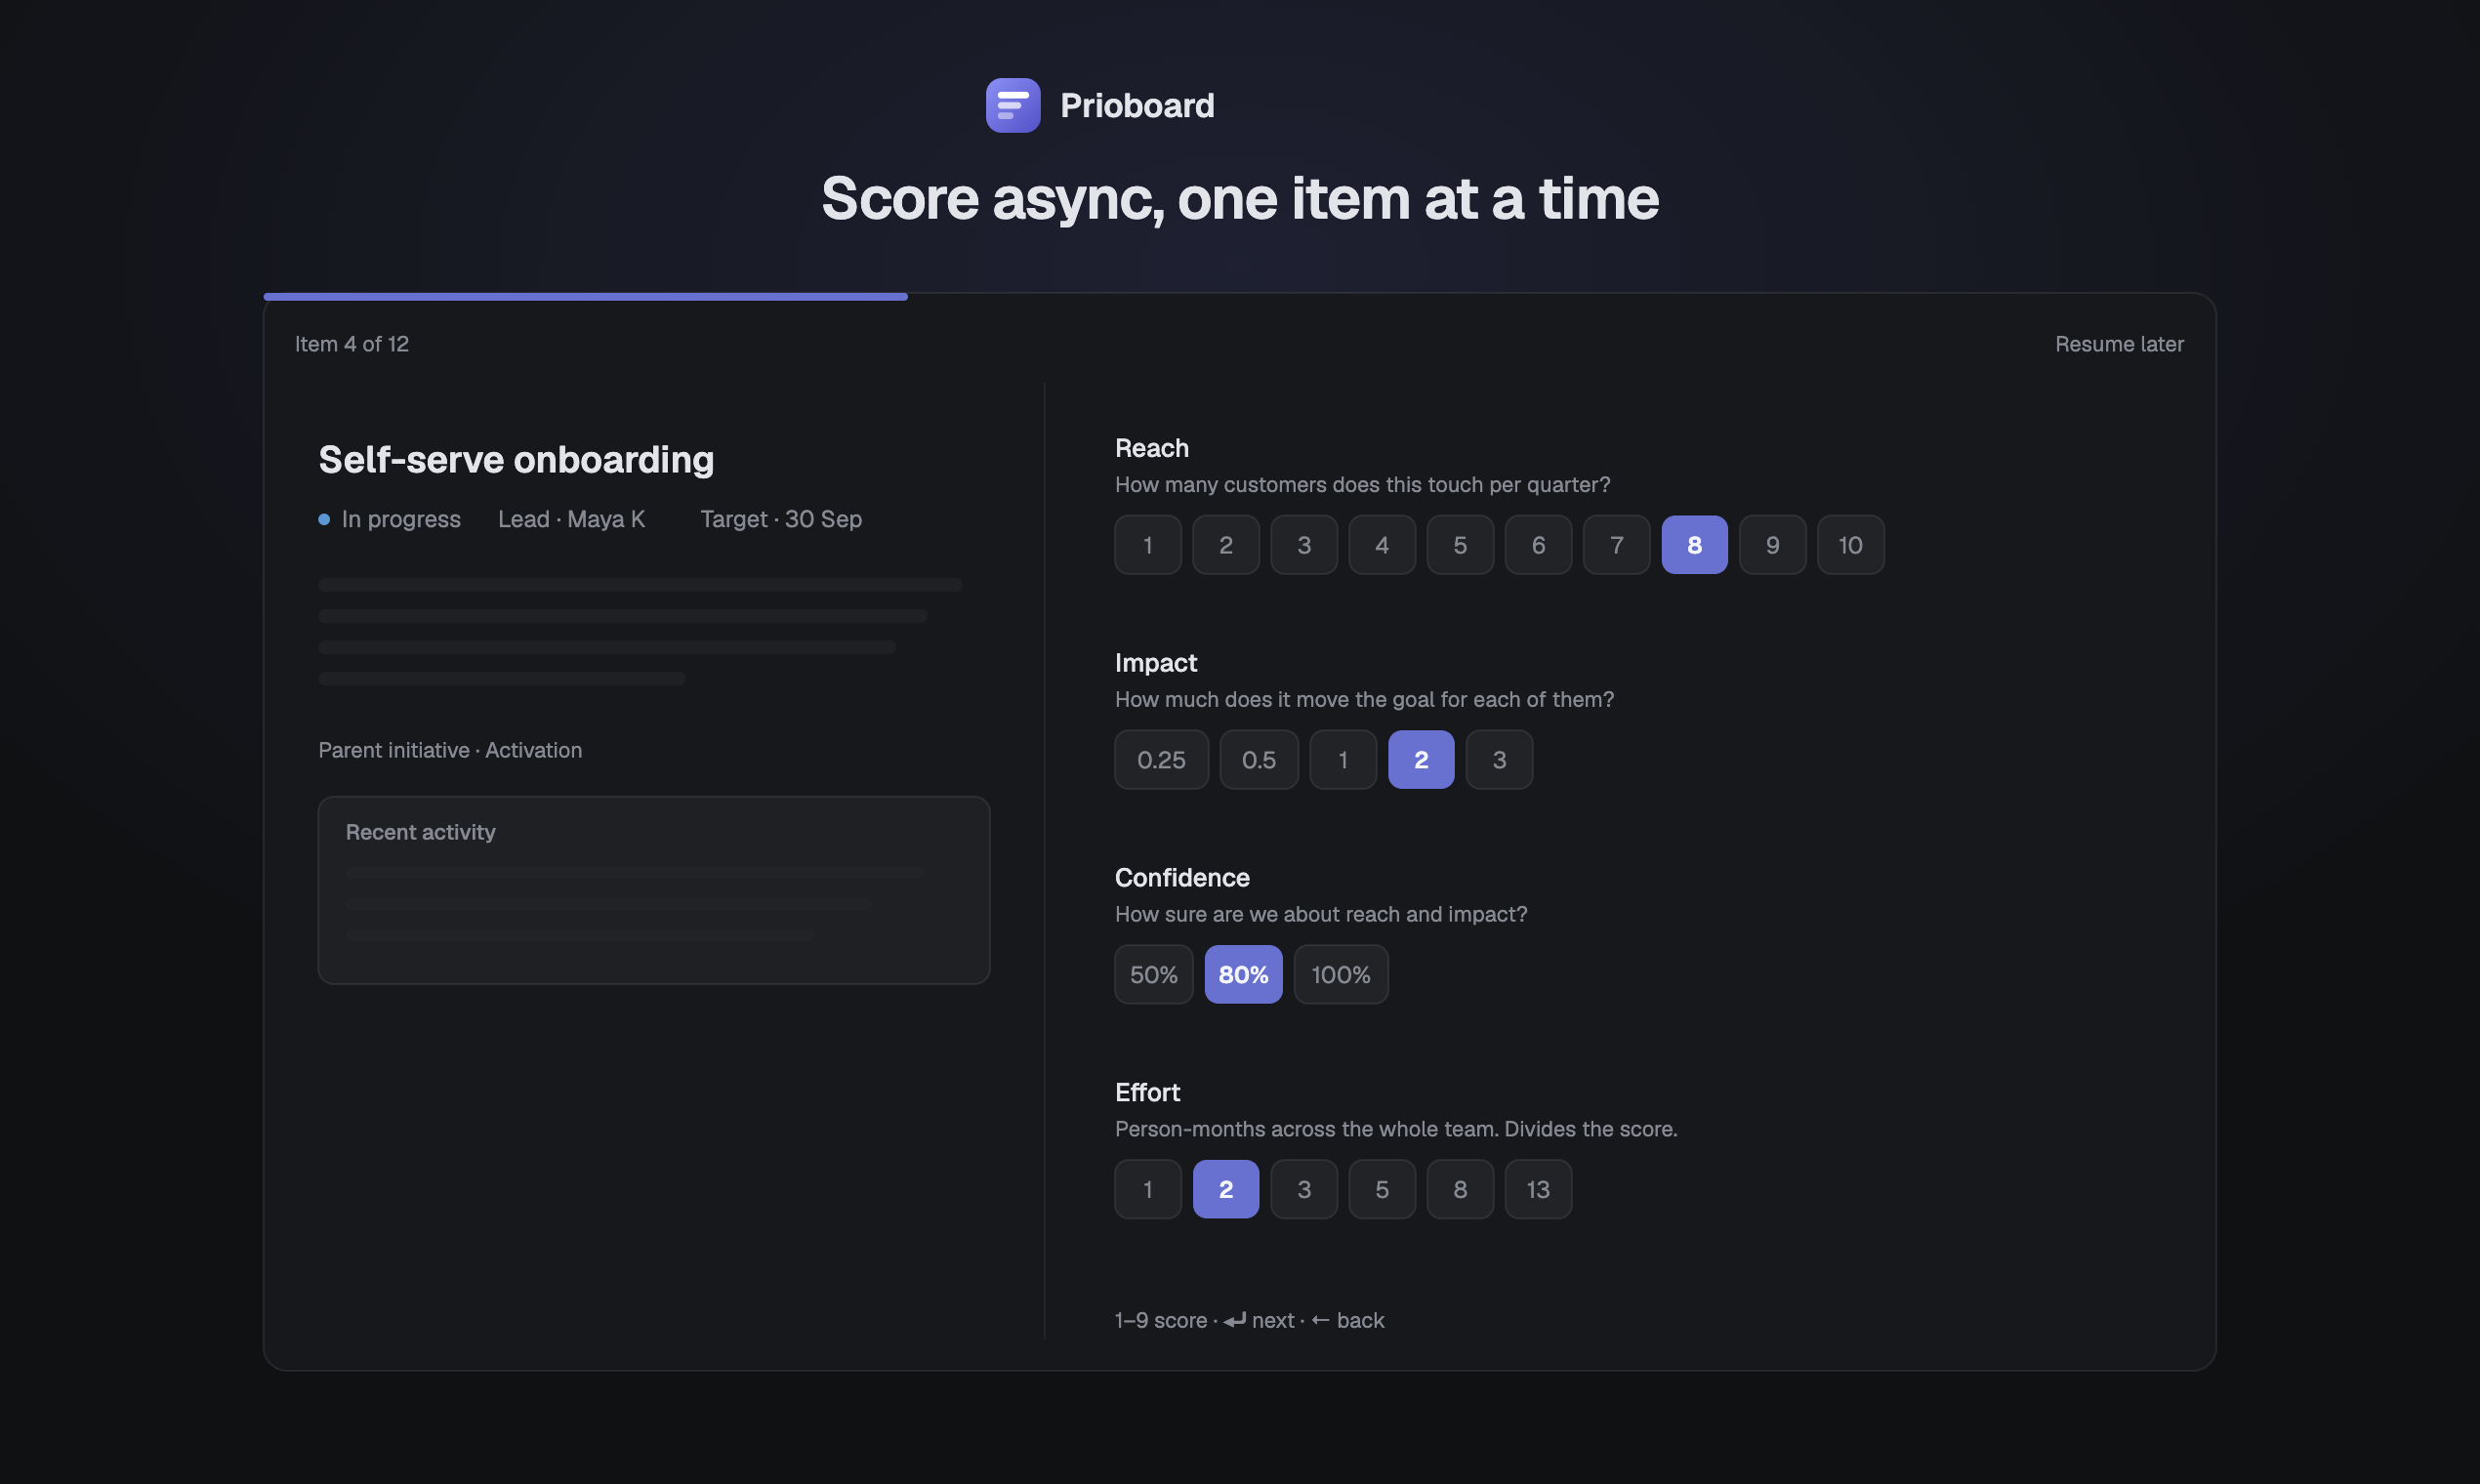Click the Lead · Maya K label
This screenshot has width=2480, height=1484.
(x=571, y=520)
